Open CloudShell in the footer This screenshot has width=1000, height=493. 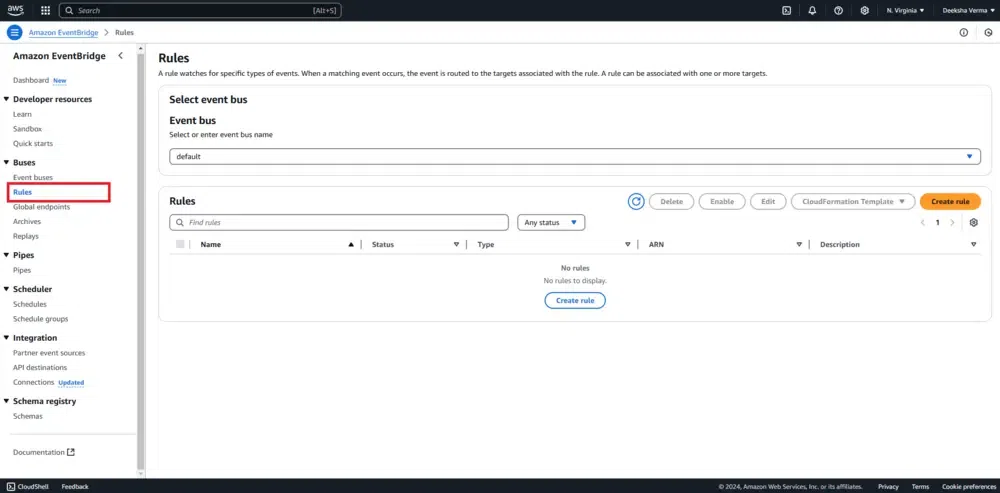point(28,487)
